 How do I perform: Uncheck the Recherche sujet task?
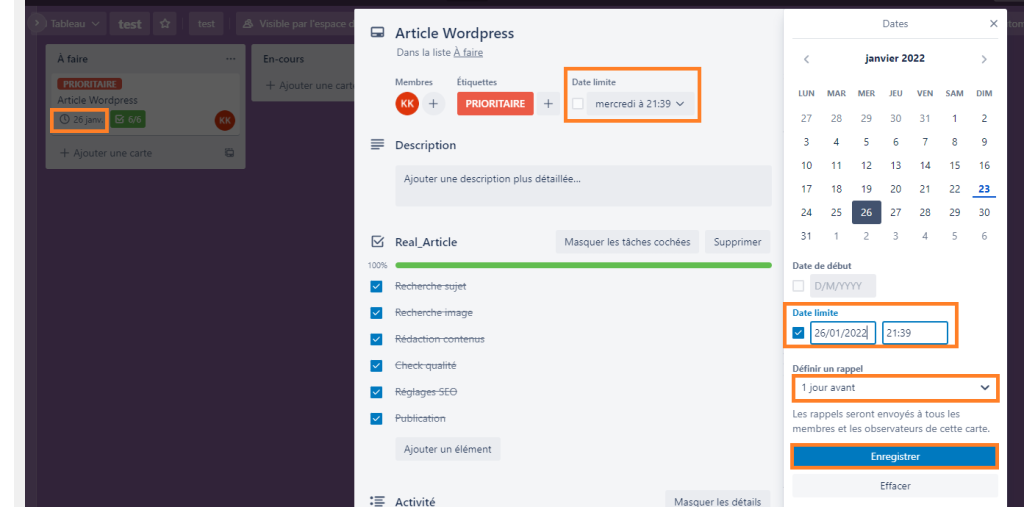coord(376,287)
